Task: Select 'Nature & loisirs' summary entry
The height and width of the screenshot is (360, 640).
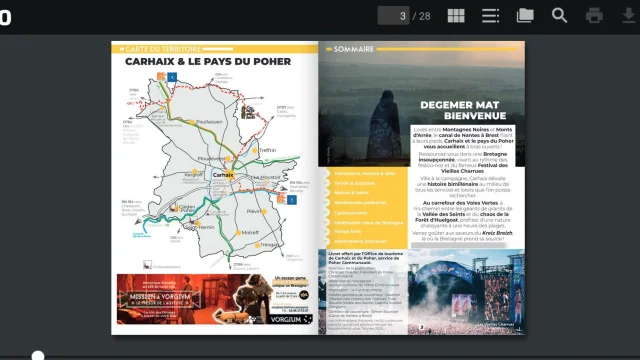Action: [351, 193]
